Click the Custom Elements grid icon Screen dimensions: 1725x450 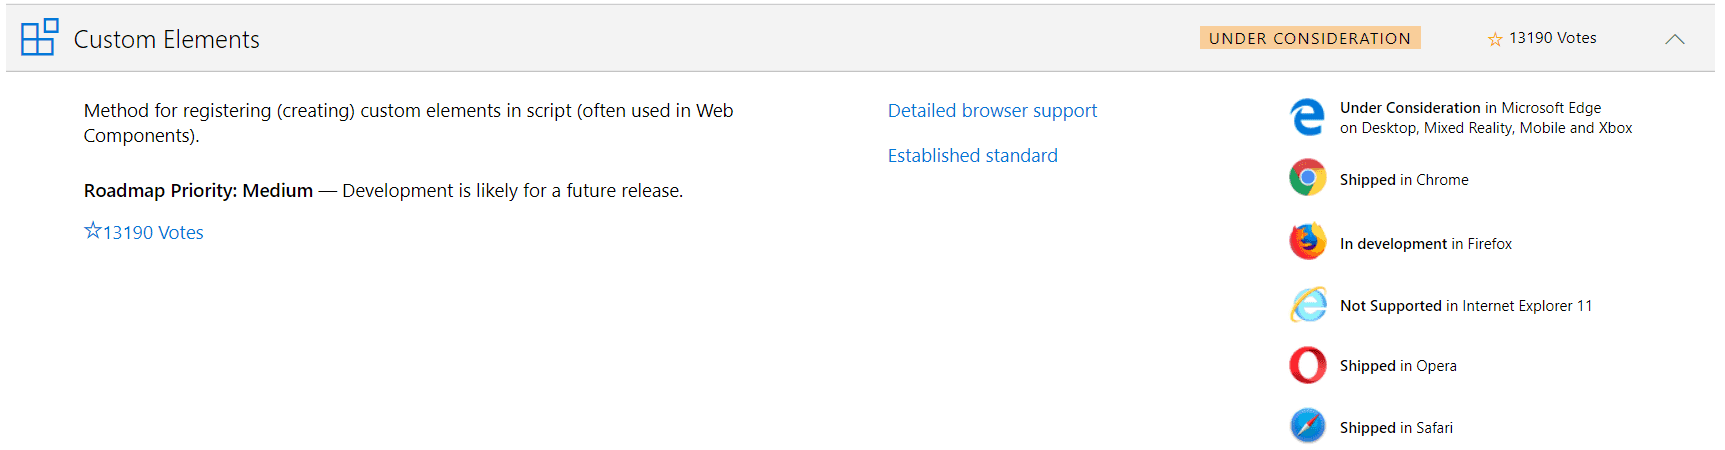pyautogui.click(x=39, y=38)
